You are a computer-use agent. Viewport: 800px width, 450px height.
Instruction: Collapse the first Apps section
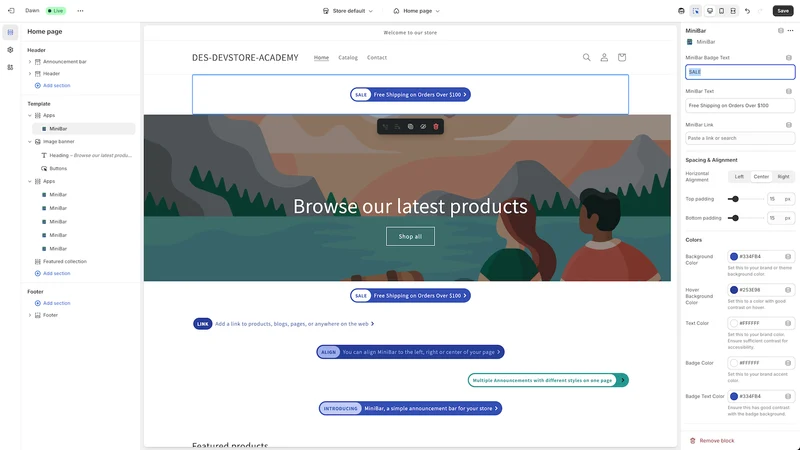click(30, 115)
